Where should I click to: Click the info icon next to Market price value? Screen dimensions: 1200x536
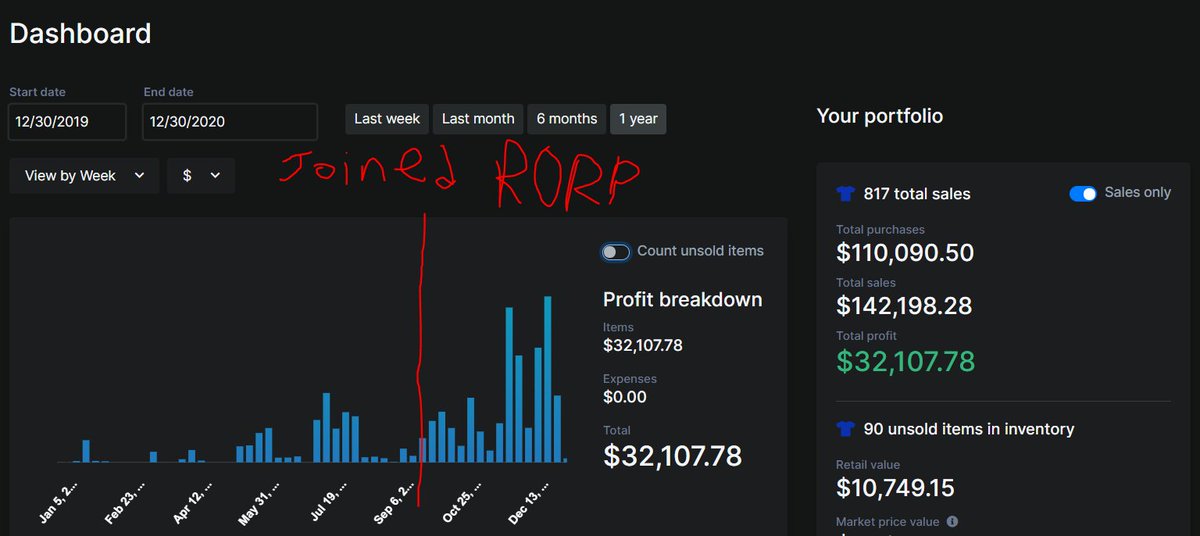952,521
